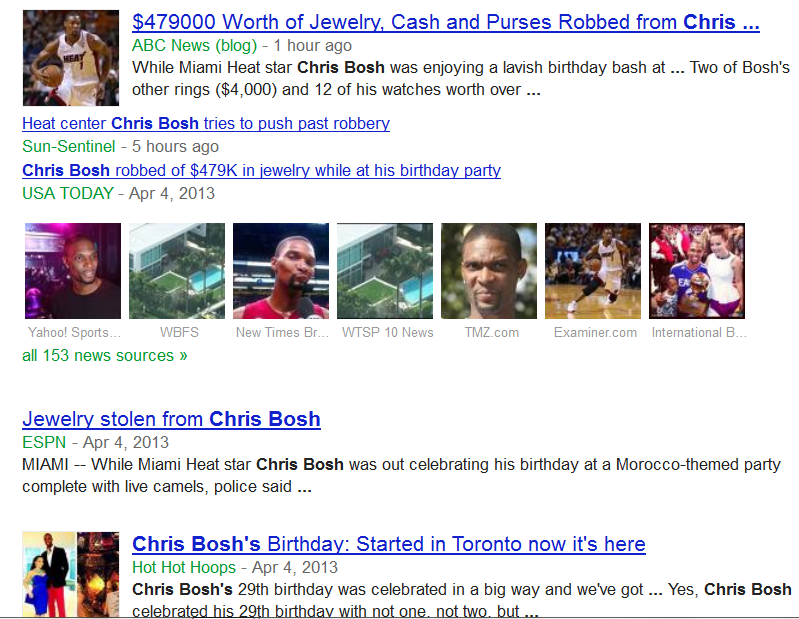Select the Yahoo! Sports thumbnail image

tap(73, 271)
